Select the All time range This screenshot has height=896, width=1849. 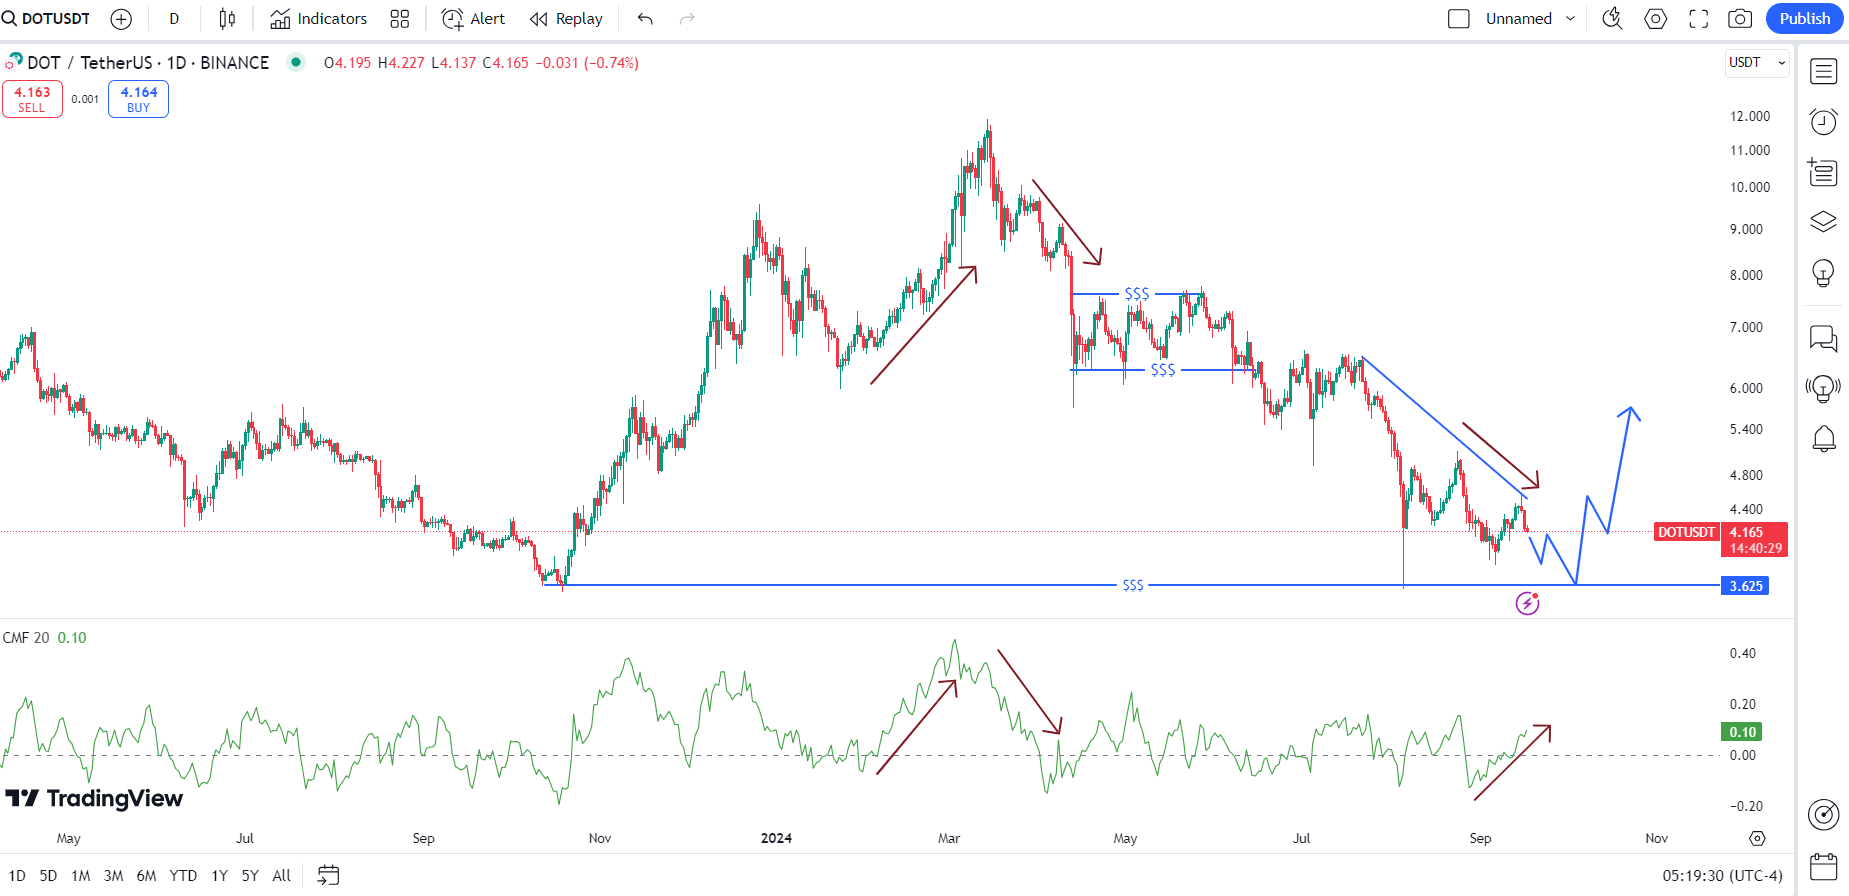pos(282,875)
